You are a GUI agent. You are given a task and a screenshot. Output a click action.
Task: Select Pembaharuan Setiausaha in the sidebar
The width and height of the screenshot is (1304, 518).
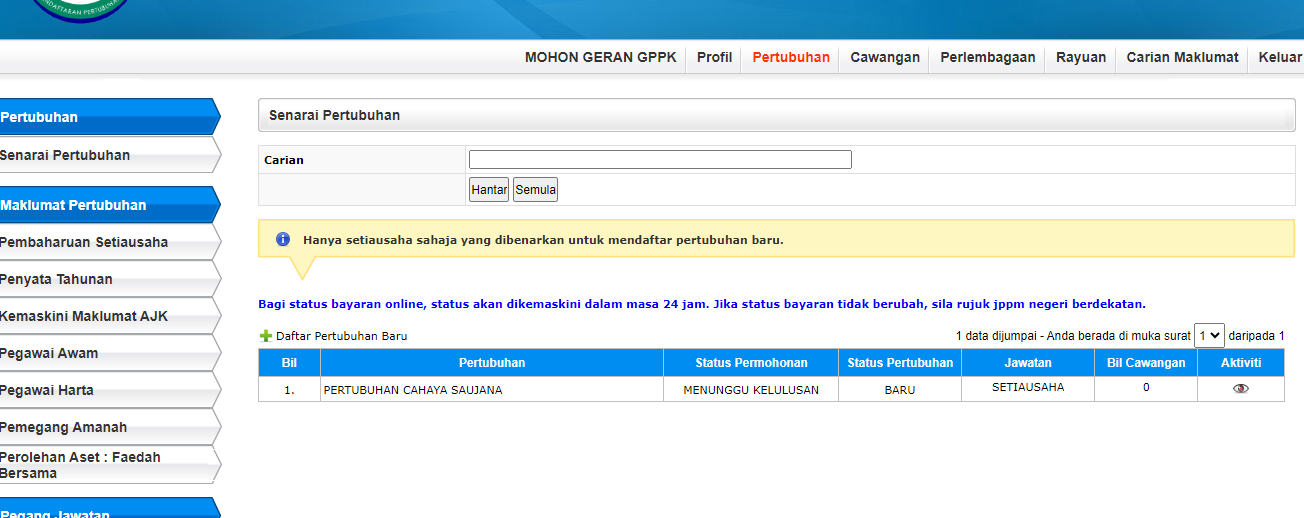[x=84, y=242]
